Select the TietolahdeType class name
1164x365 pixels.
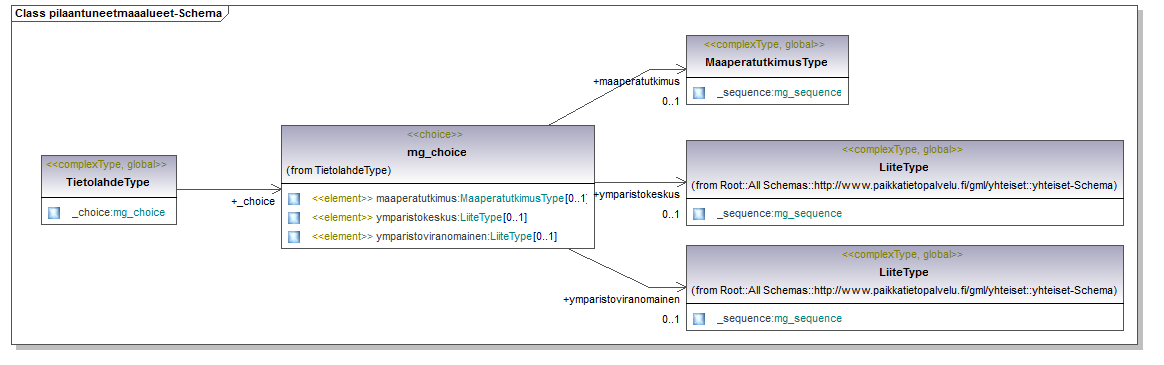coord(108,182)
